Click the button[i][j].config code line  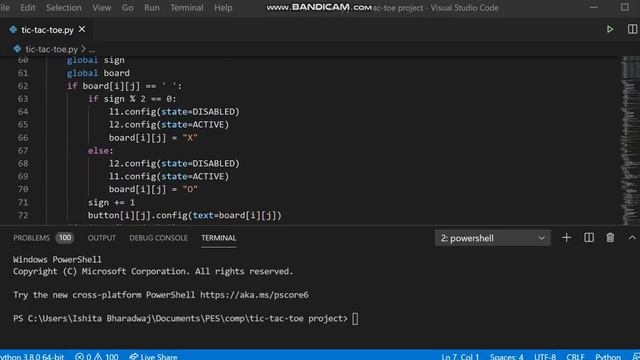click(x=185, y=215)
